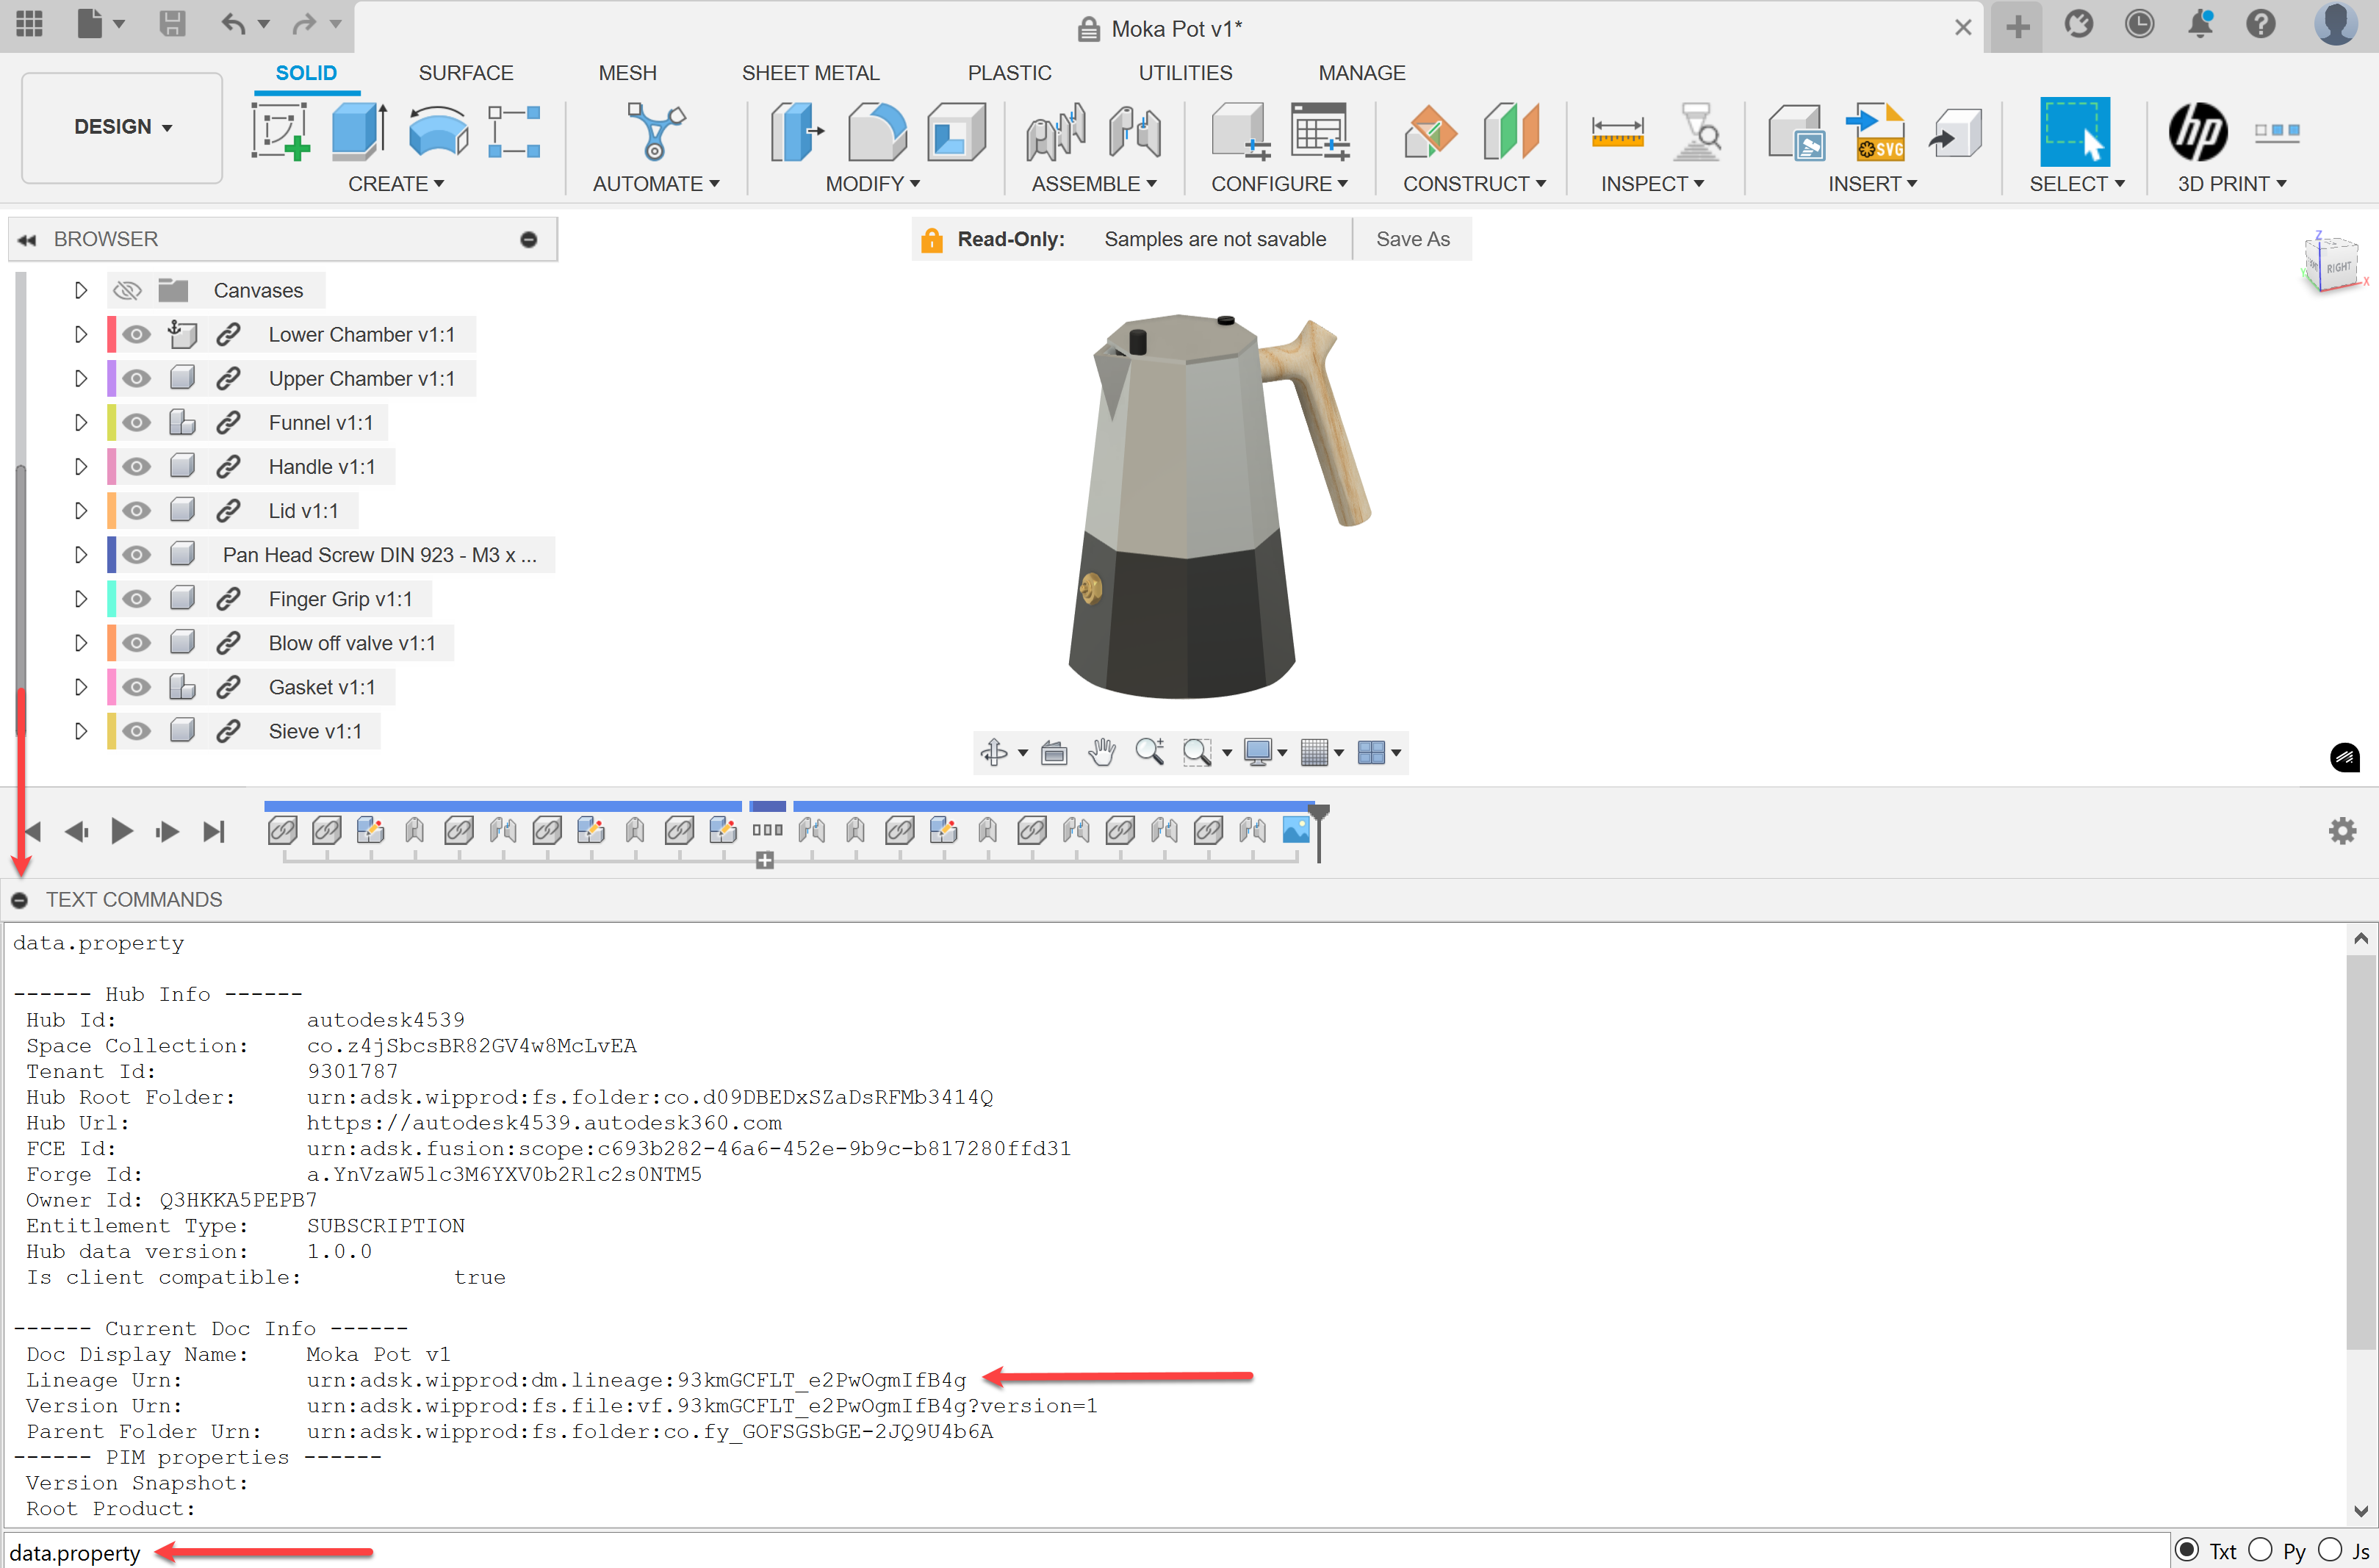The height and width of the screenshot is (1568, 2379).
Task: Click the Automated Modeling icon
Action: pos(655,131)
